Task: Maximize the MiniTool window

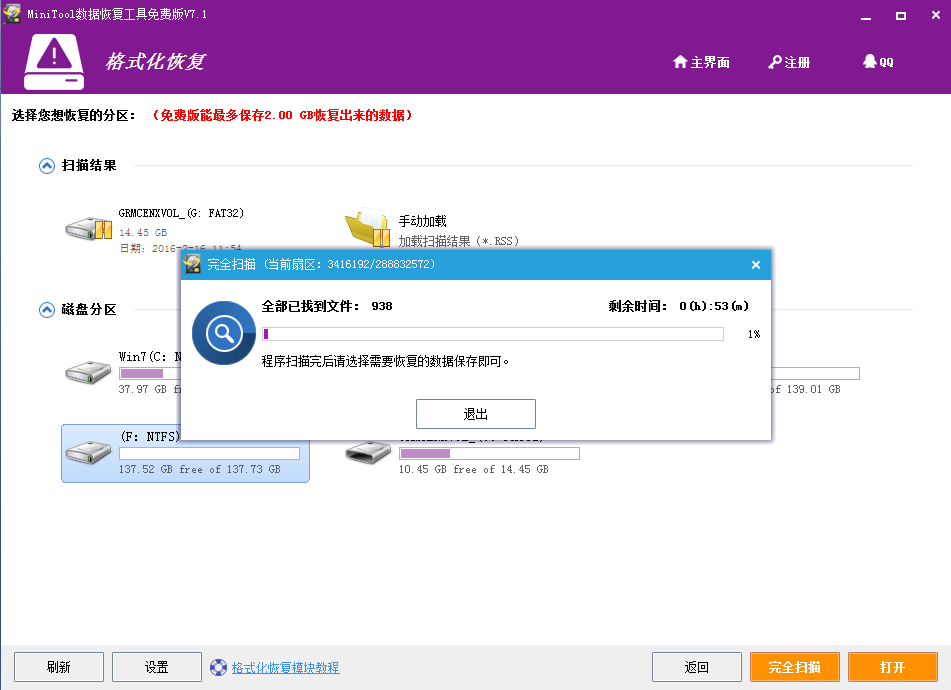Action: click(901, 15)
